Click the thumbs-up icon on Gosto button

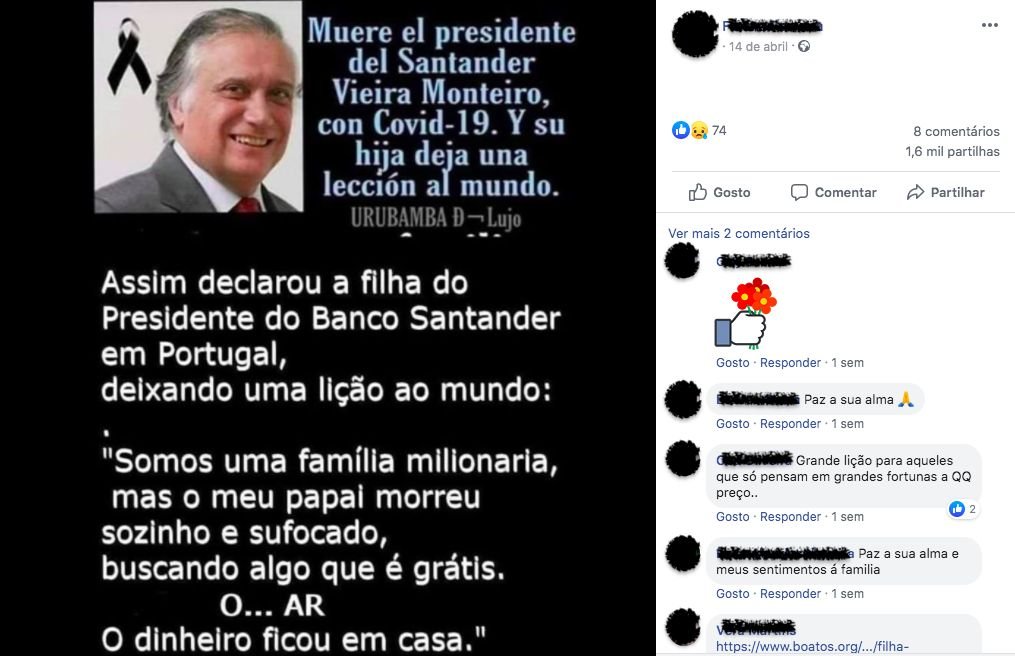[x=697, y=192]
